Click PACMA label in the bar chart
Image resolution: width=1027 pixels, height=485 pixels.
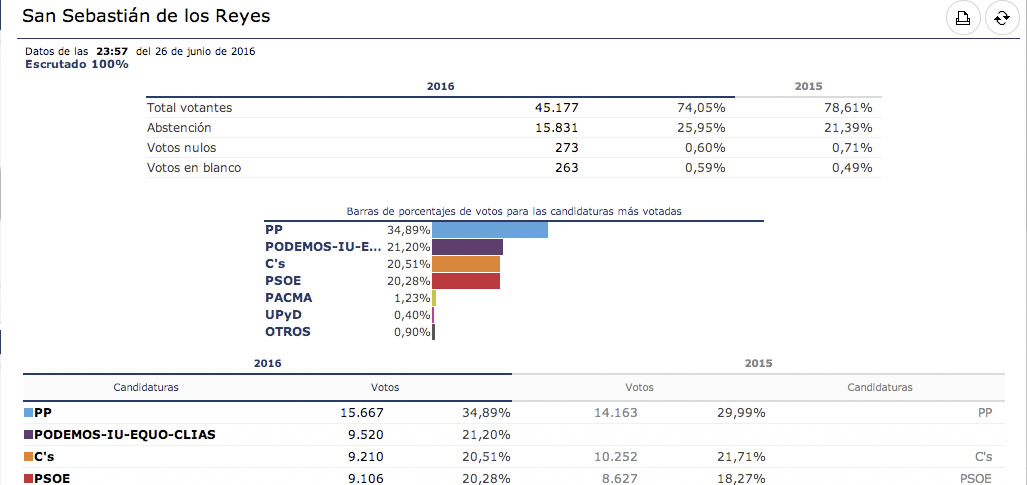289,298
